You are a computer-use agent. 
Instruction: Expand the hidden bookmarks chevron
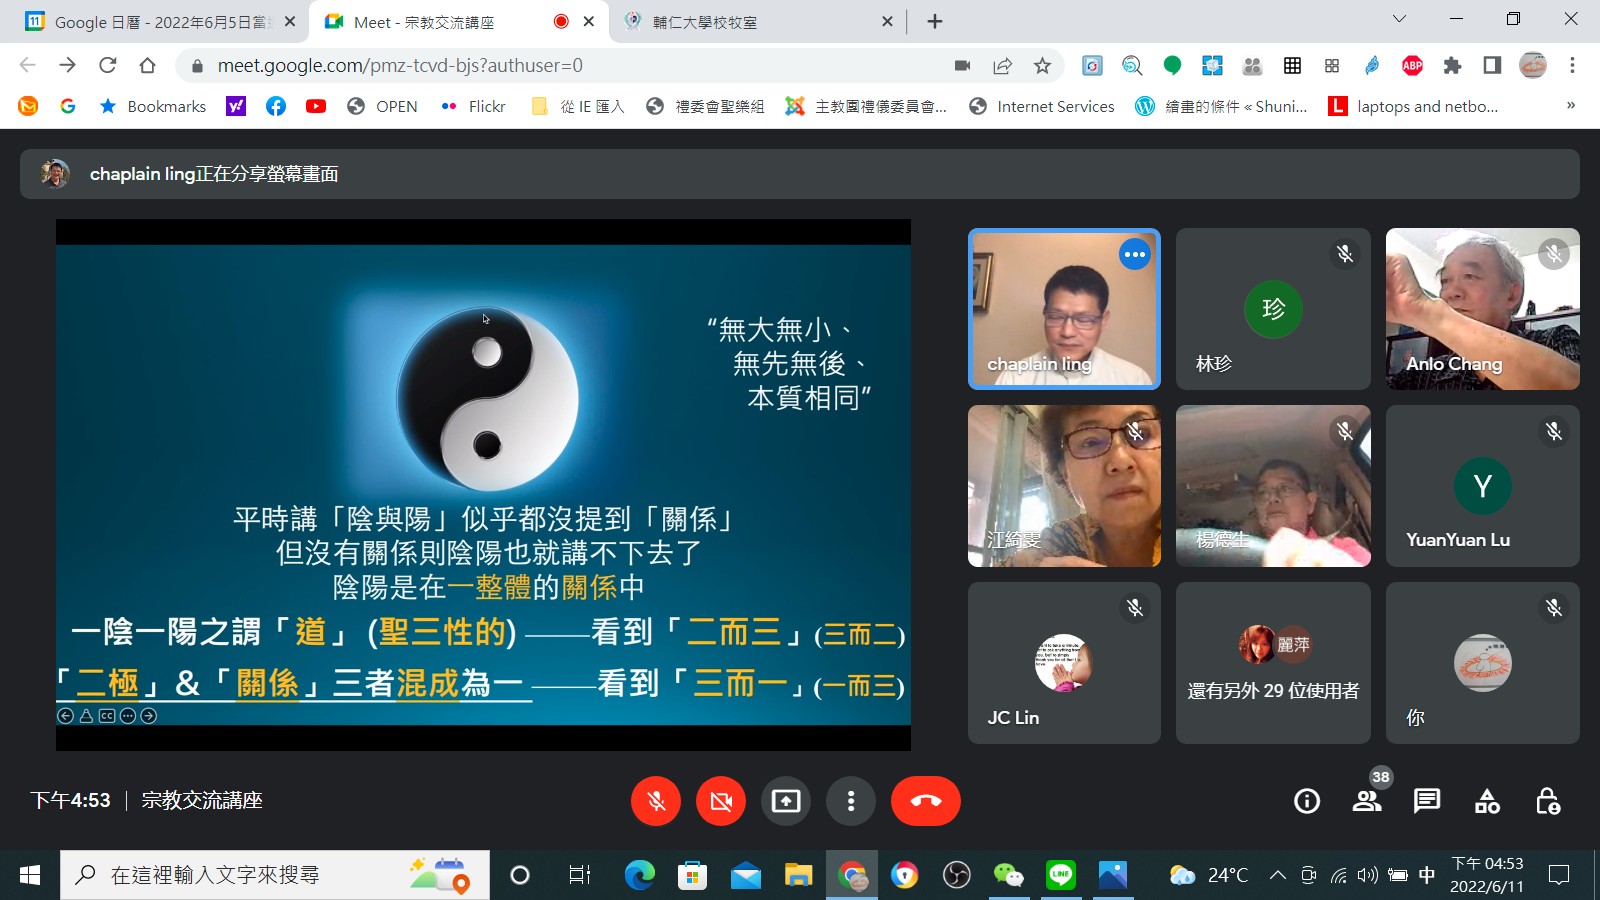pyautogui.click(x=1570, y=106)
